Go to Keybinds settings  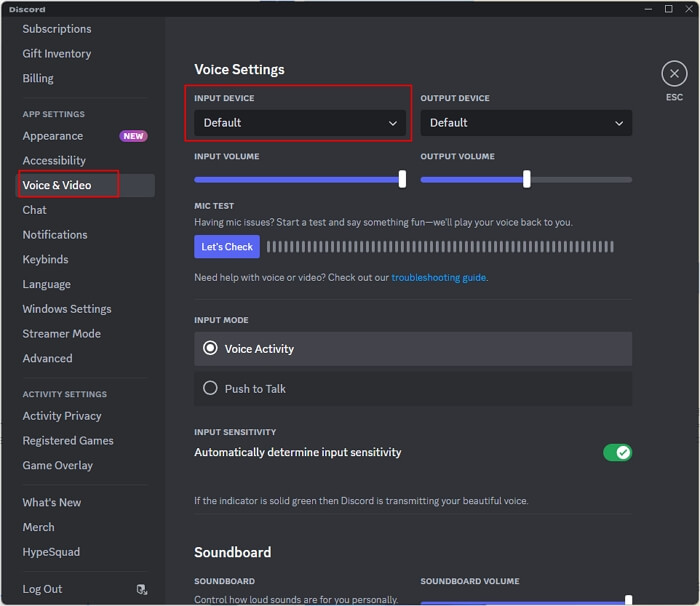click(46, 259)
